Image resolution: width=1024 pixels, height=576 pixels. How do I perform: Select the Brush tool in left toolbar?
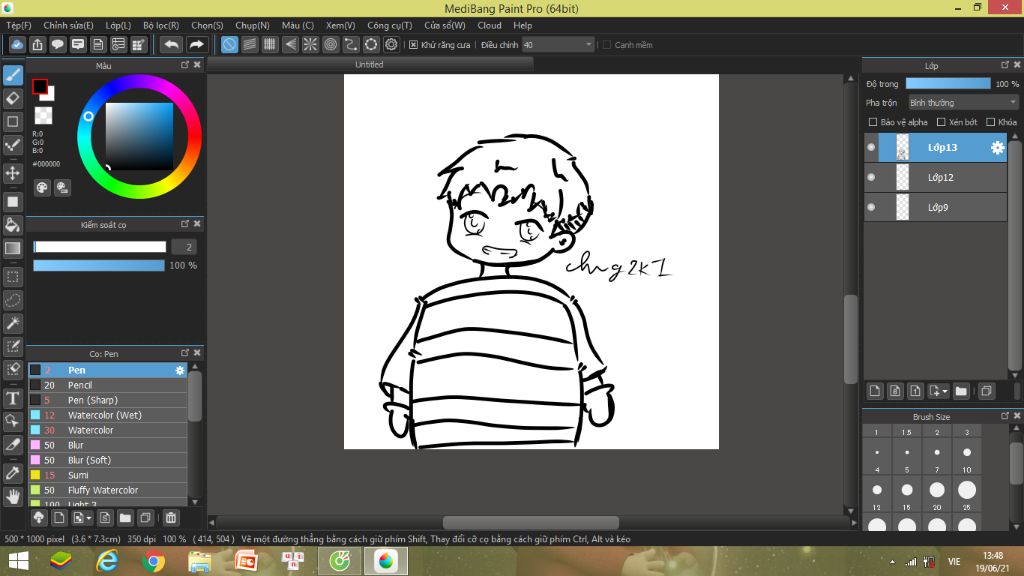[12, 75]
